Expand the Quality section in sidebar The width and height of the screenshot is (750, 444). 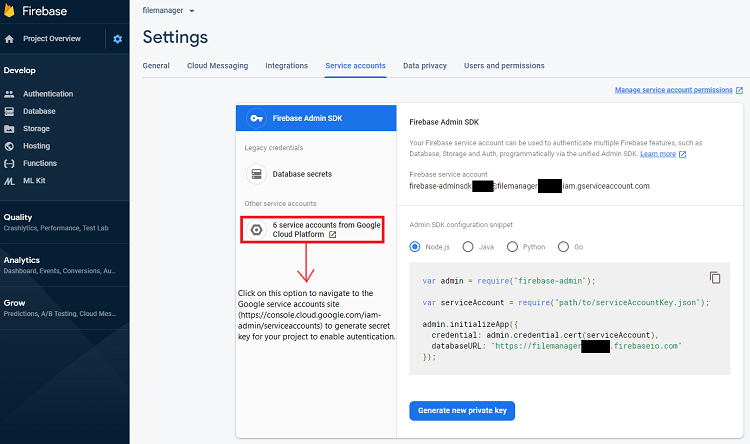[x=18, y=217]
